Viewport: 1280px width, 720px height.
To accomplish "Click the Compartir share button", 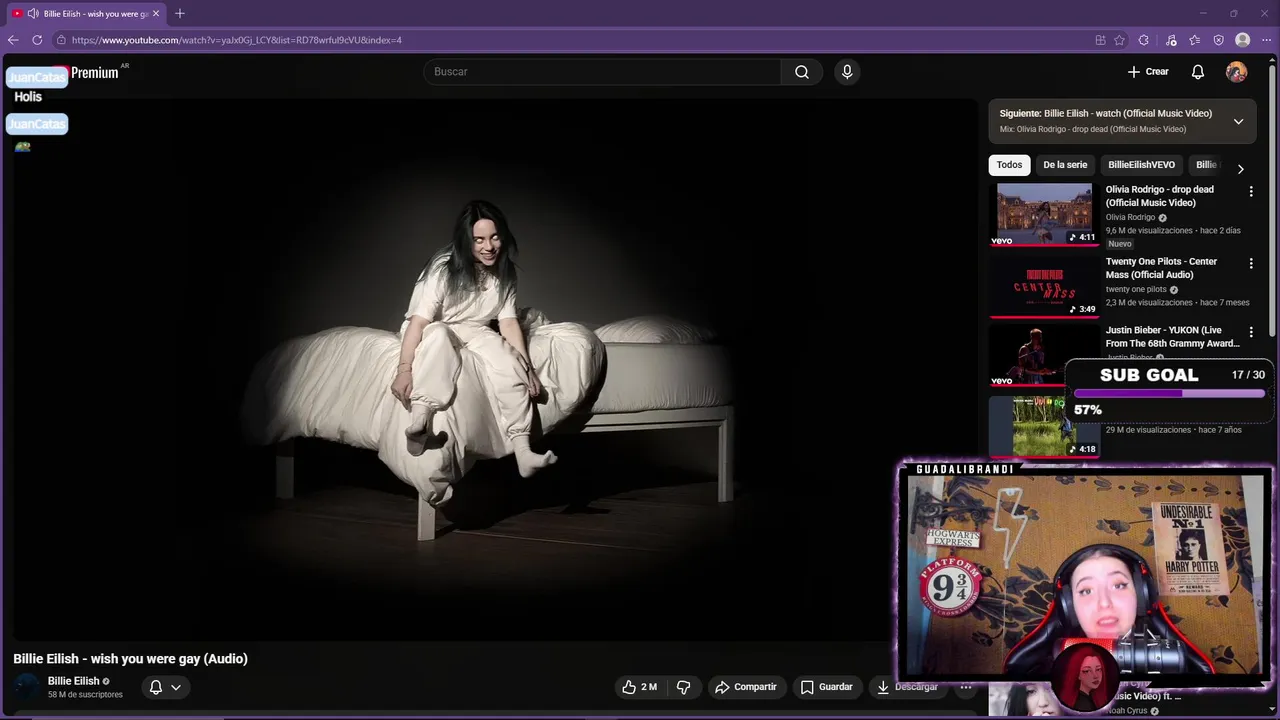I will pyautogui.click(x=746, y=687).
